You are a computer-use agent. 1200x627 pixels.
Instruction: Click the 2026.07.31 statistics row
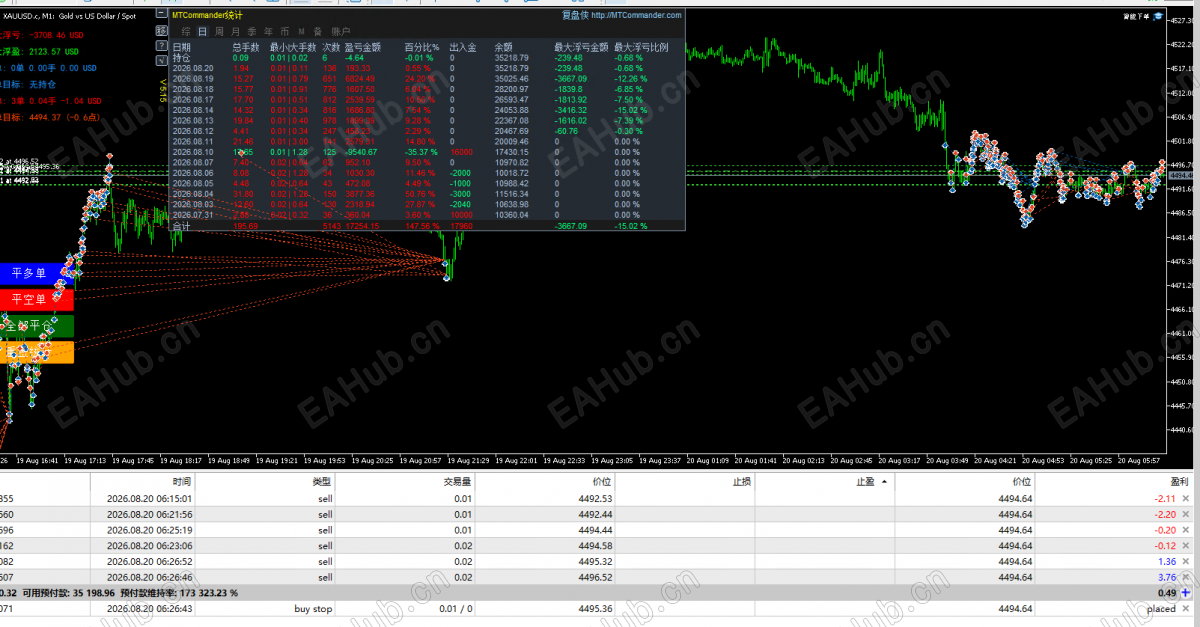[x=428, y=215]
